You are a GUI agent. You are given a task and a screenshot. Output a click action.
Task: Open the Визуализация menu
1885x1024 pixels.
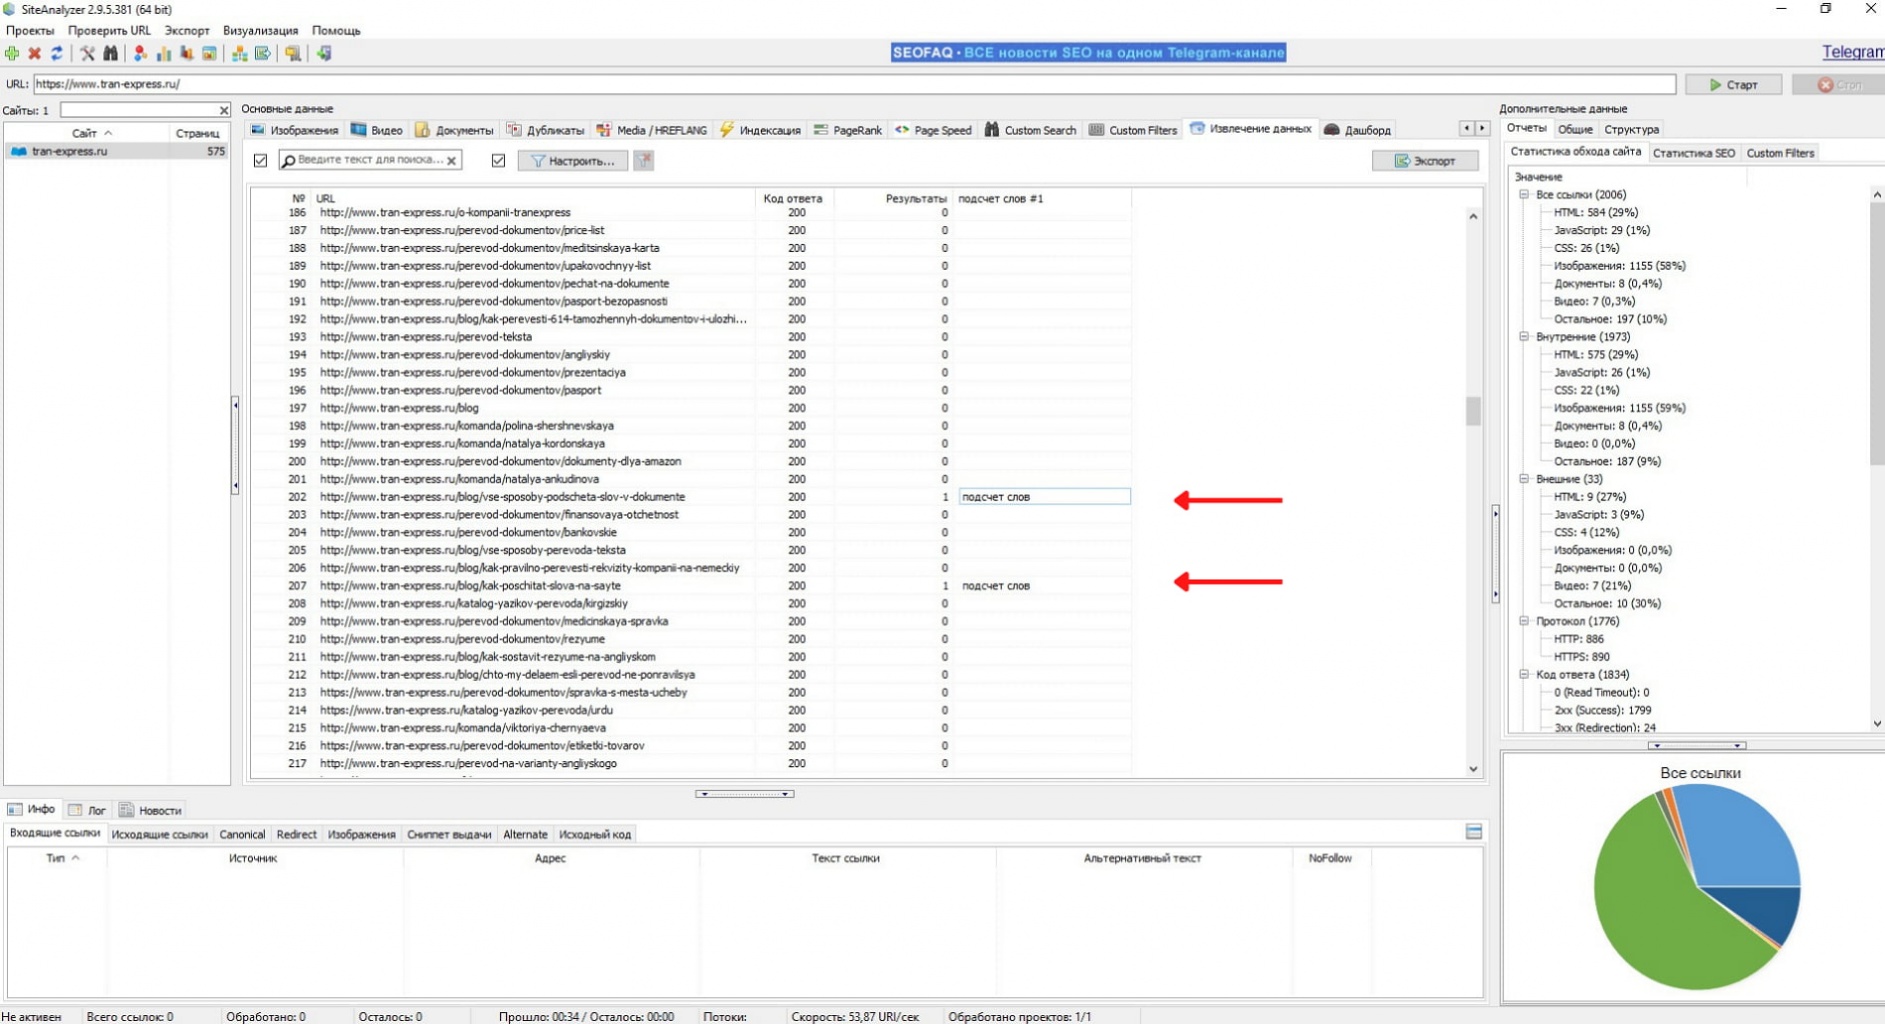click(260, 31)
